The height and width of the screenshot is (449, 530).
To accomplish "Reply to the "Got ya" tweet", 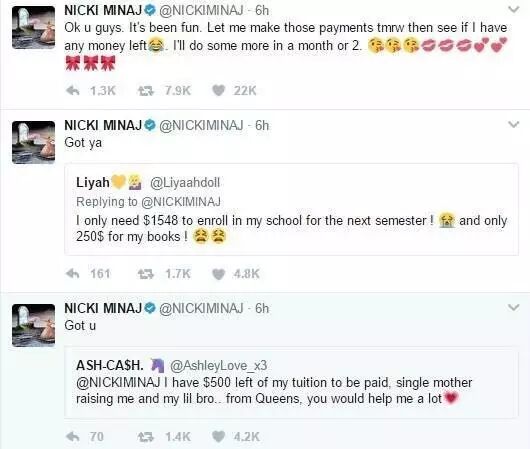I will pos(73,274).
